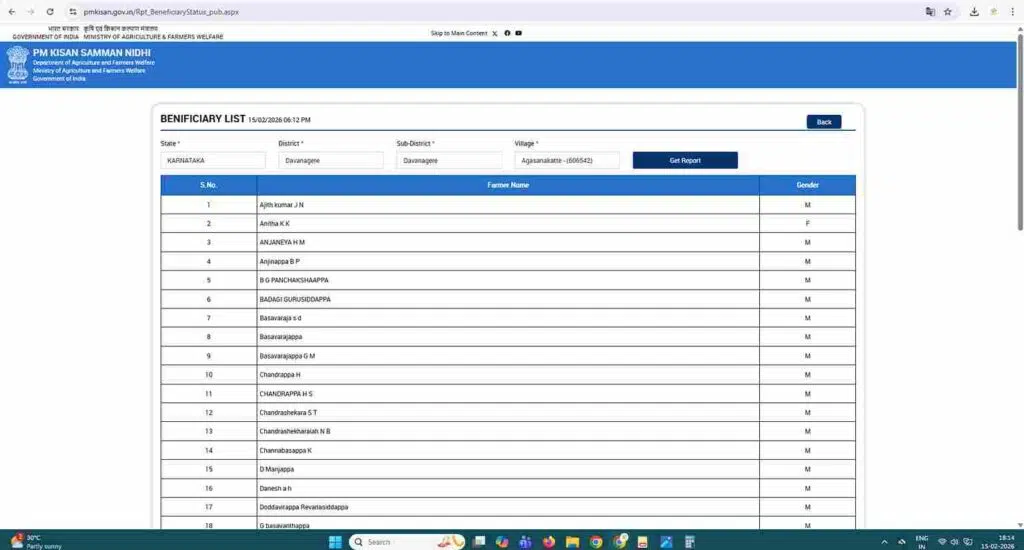Screen dimensions: 1024x550
Task: Open File Explorer from taskbar
Action: (x=572, y=542)
